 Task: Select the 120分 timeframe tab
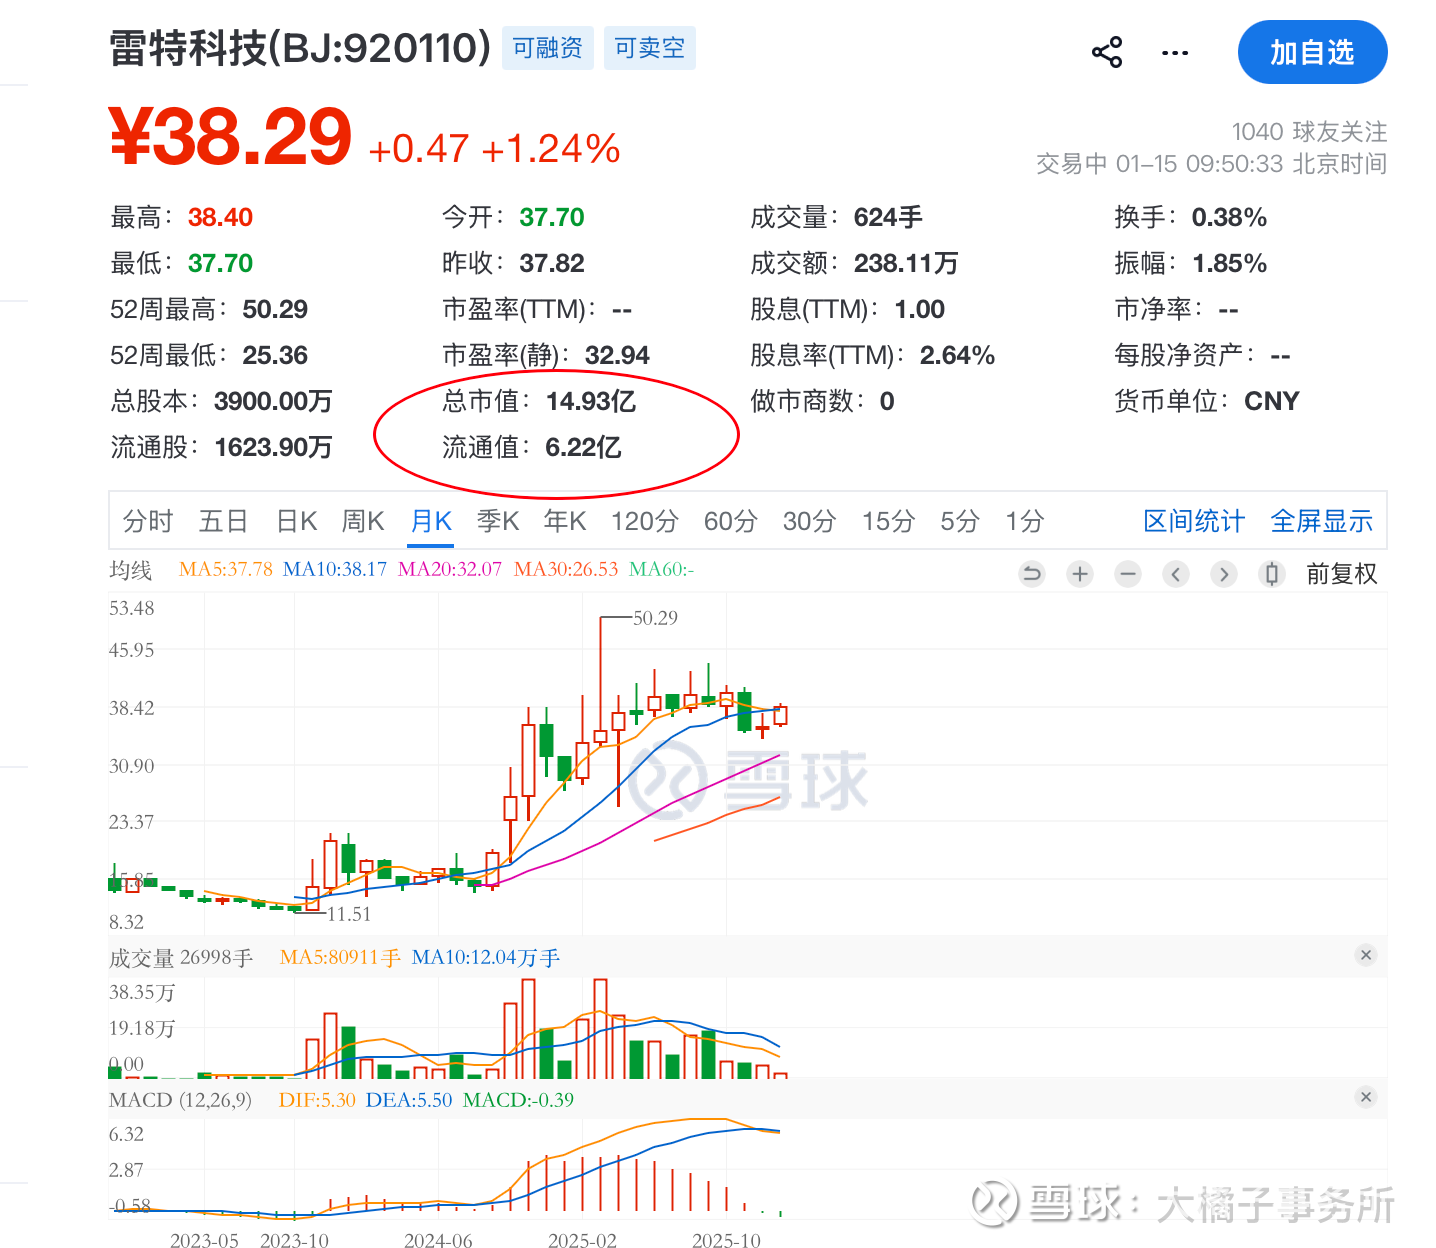pos(645,521)
